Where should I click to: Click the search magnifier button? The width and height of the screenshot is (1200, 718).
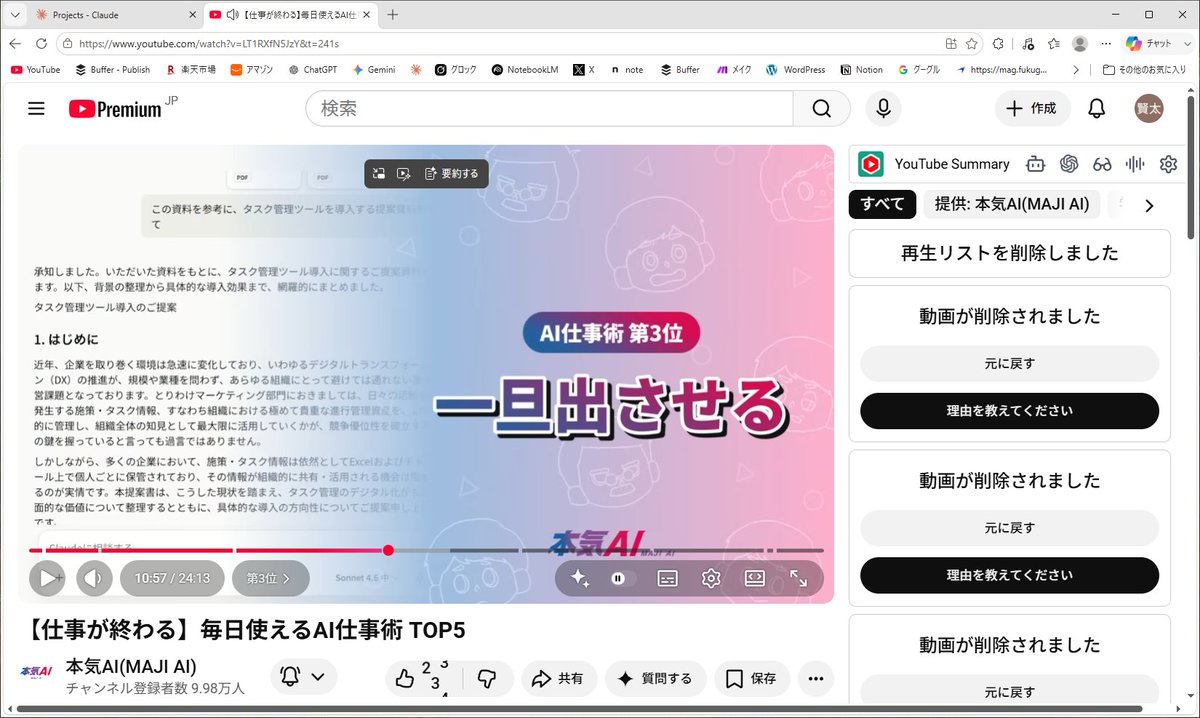pyautogui.click(x=821, y=108)
